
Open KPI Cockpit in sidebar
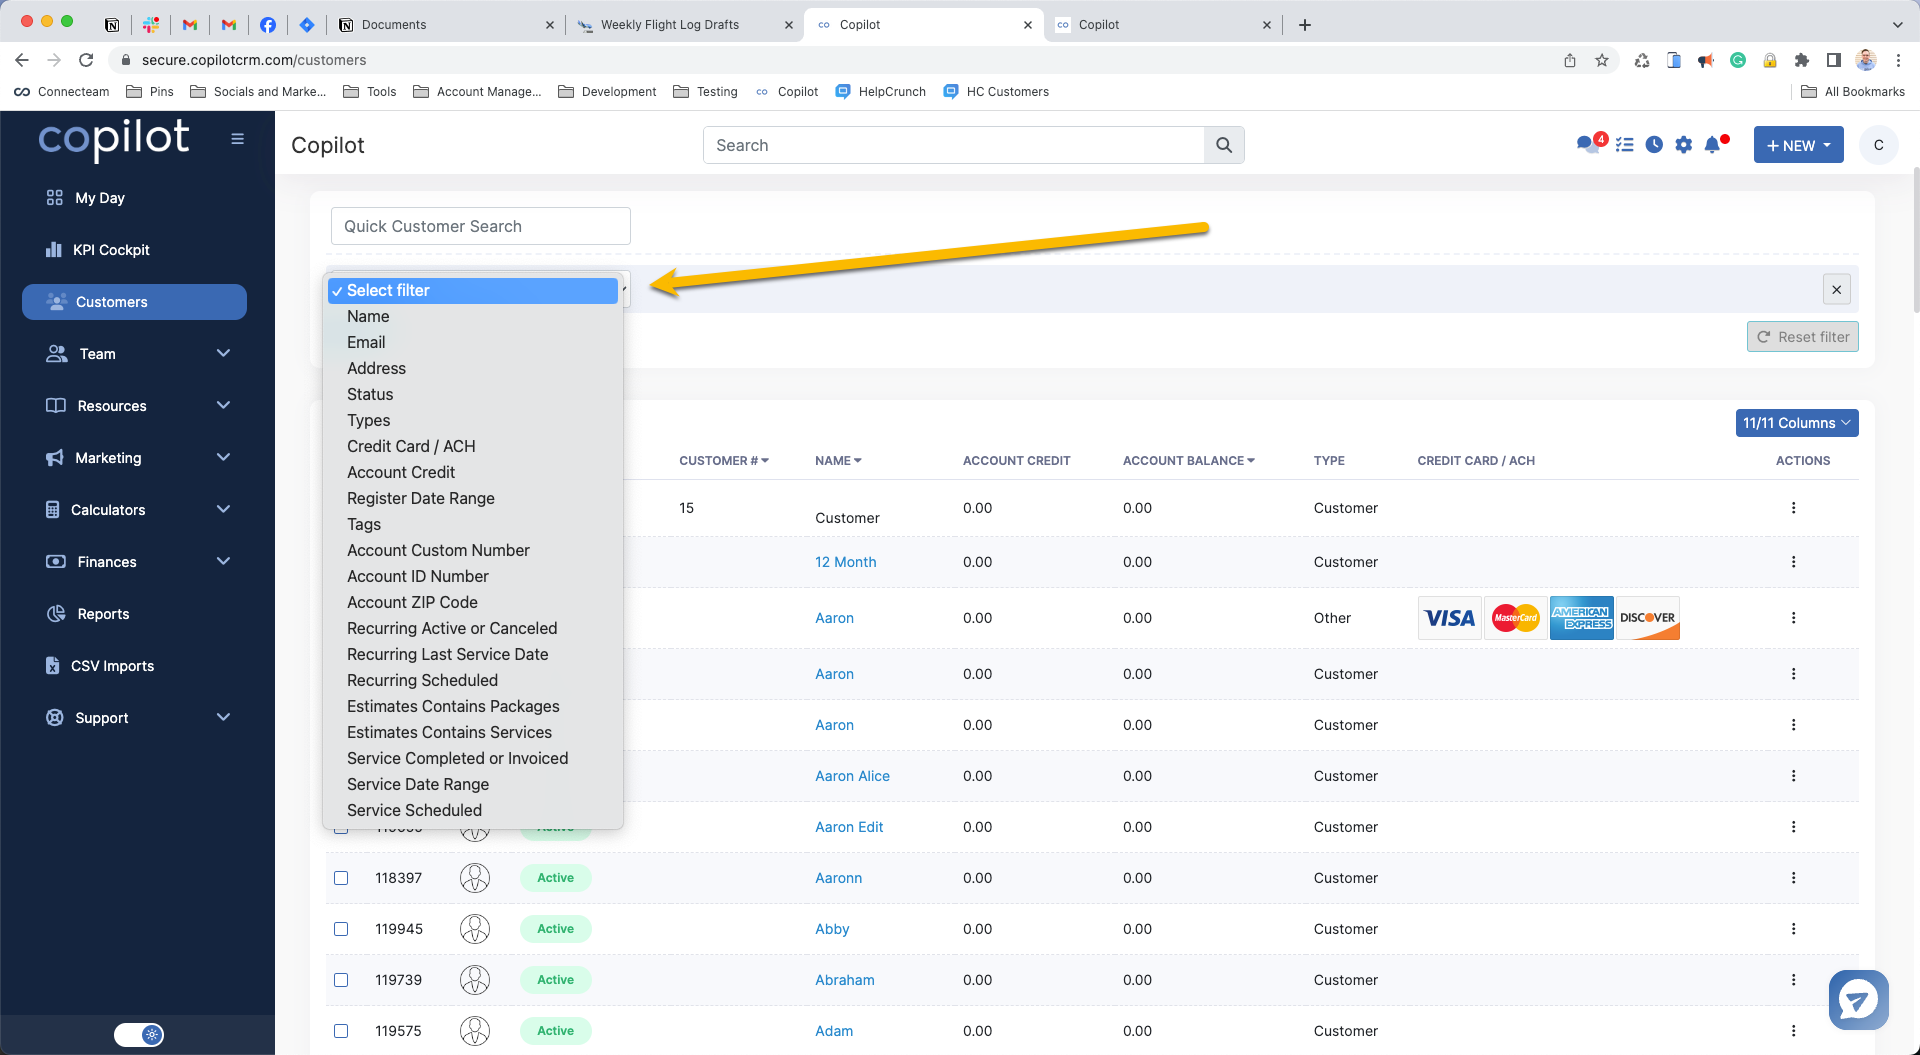[x=111, y=250]
